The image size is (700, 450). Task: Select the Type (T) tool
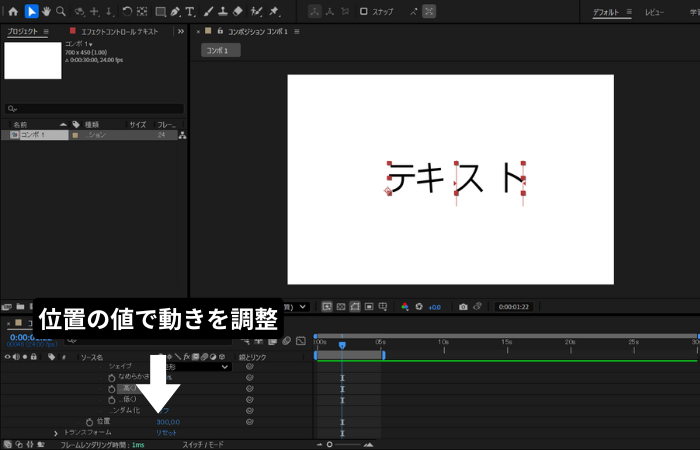click(190, 12)
